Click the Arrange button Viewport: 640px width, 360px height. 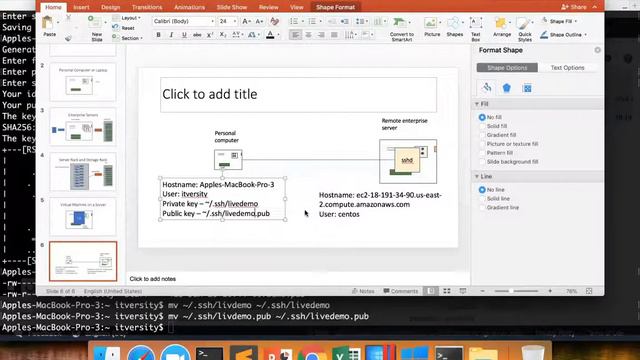click(x=502, y=27)
